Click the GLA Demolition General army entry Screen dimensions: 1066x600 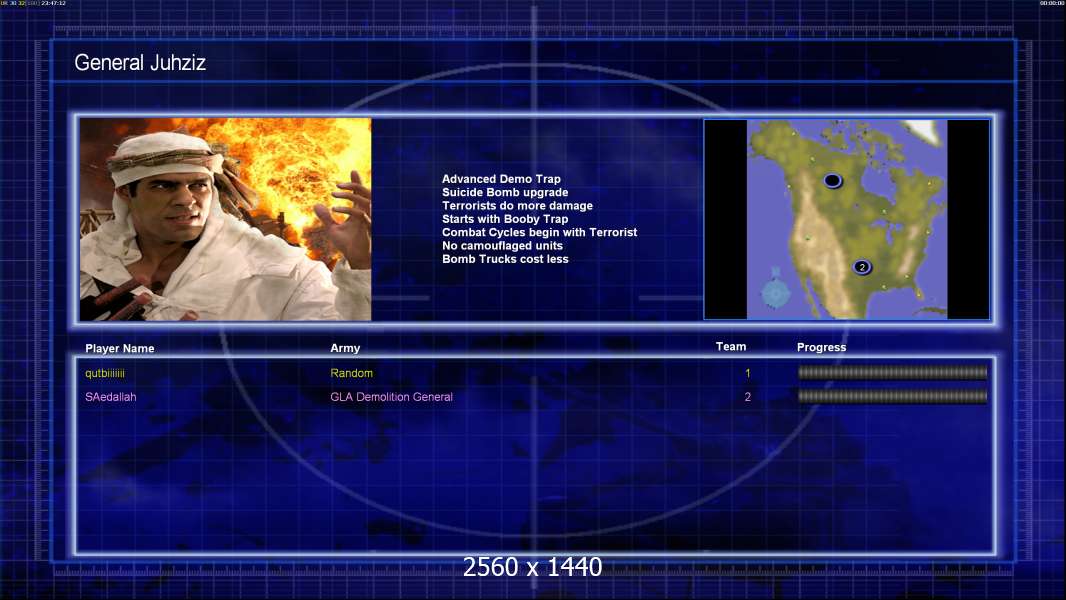click(x=392, y=397)
